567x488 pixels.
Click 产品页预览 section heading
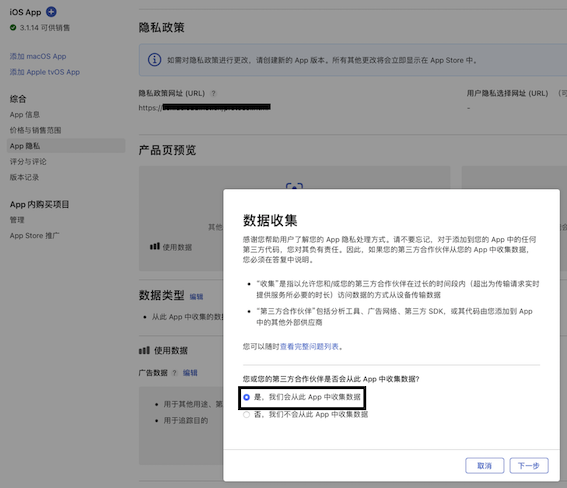click(167, 150)
